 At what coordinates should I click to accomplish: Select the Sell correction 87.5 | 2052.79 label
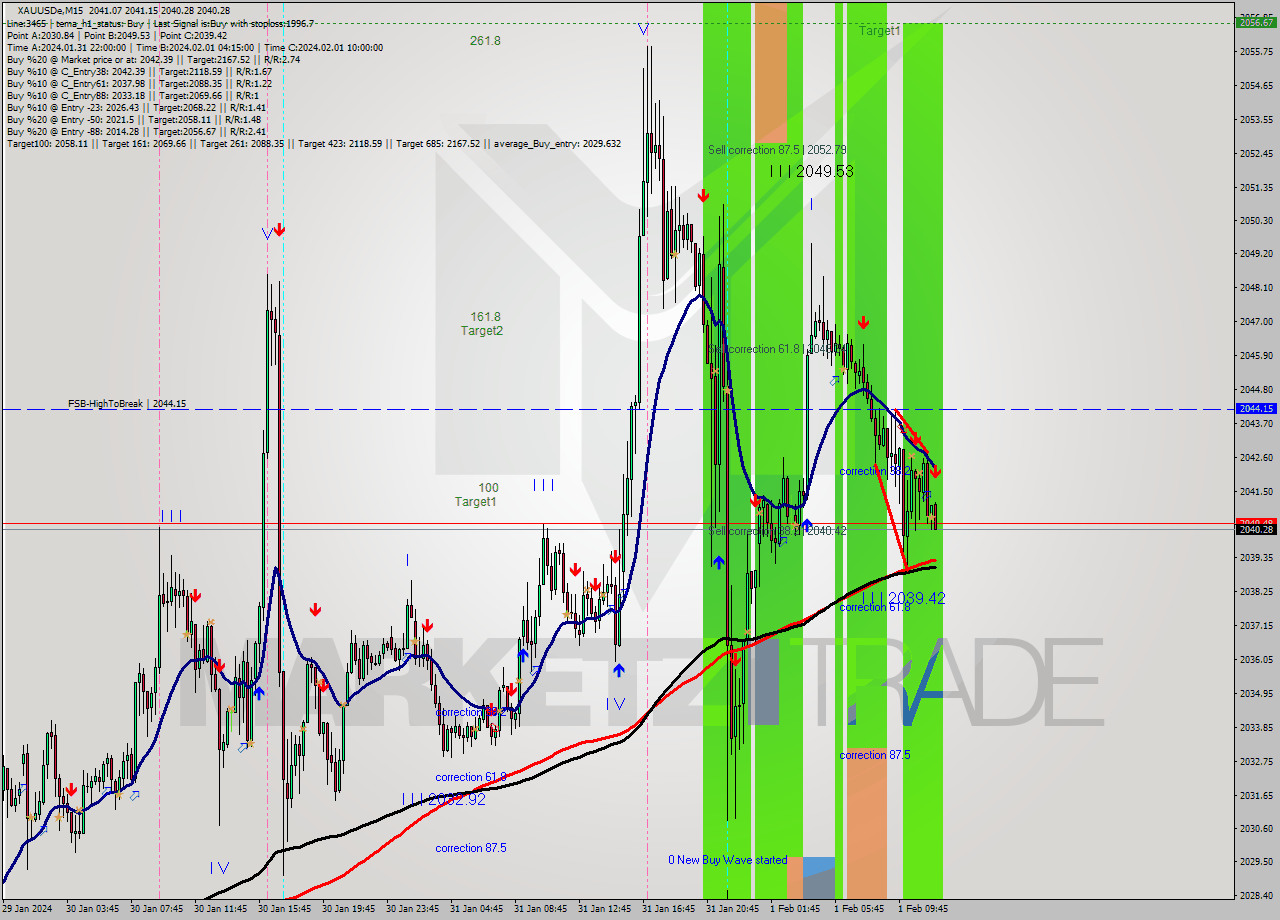pos(777,150)
